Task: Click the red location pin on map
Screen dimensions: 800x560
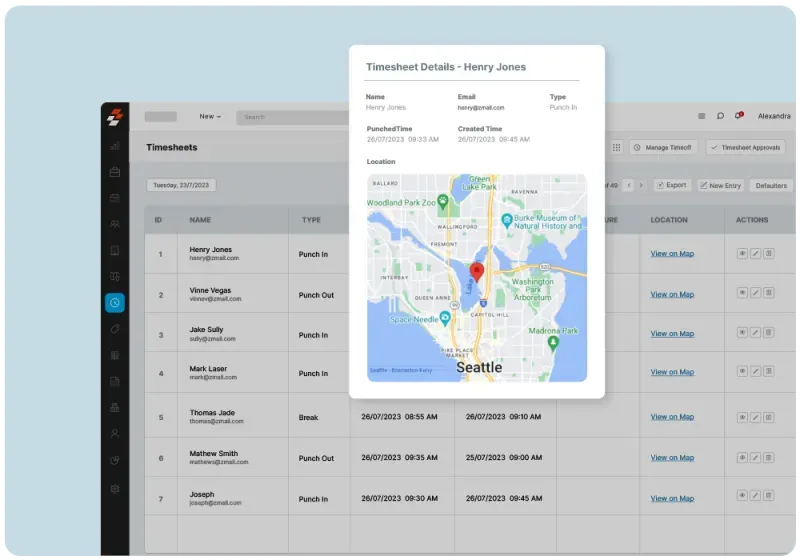Action: (477, 271)
